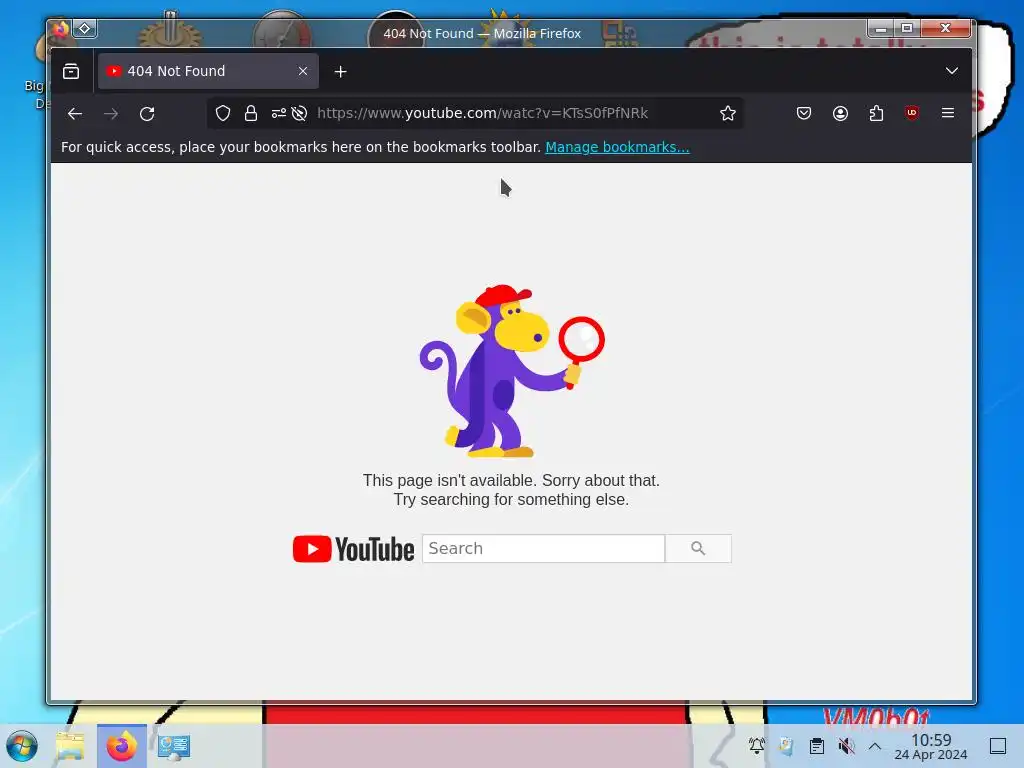
Task: Click the blocked autoplay icon
Action: (300, 114)
